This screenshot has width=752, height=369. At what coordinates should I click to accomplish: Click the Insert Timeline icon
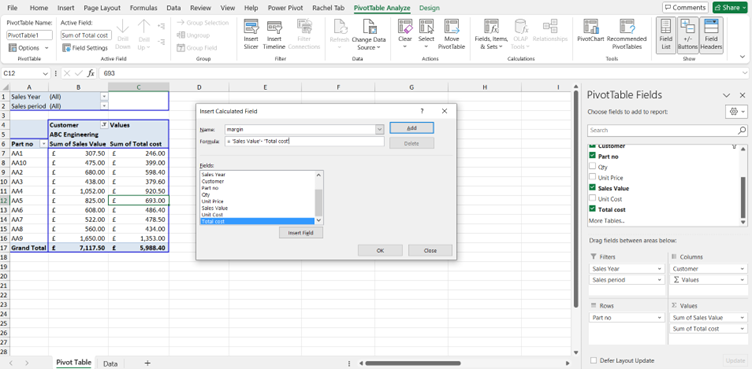274,35
